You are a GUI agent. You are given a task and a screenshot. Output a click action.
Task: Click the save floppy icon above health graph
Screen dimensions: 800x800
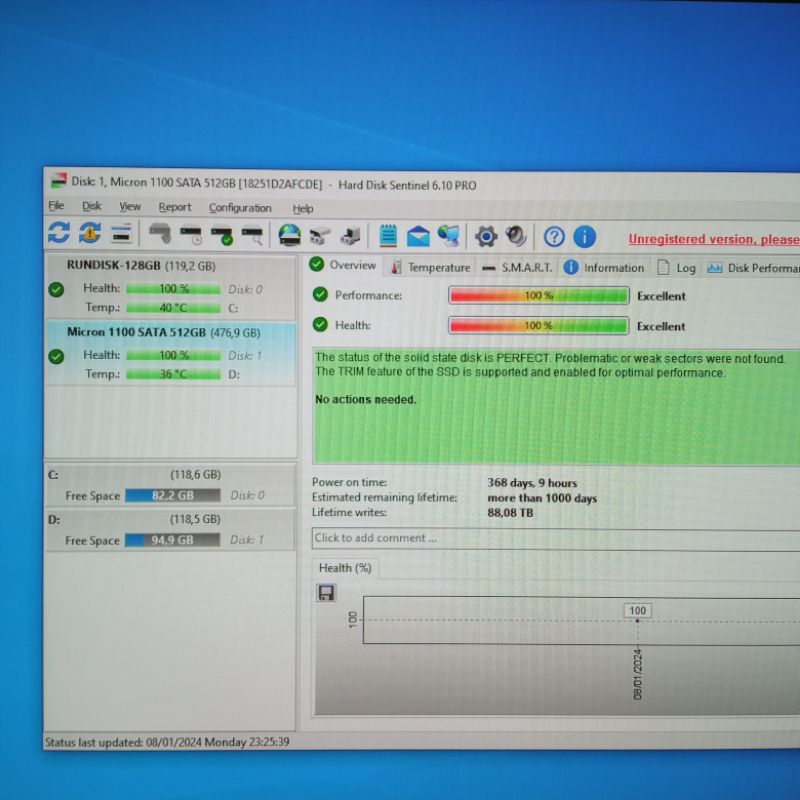pyautogui.click(x=326, y=593)
